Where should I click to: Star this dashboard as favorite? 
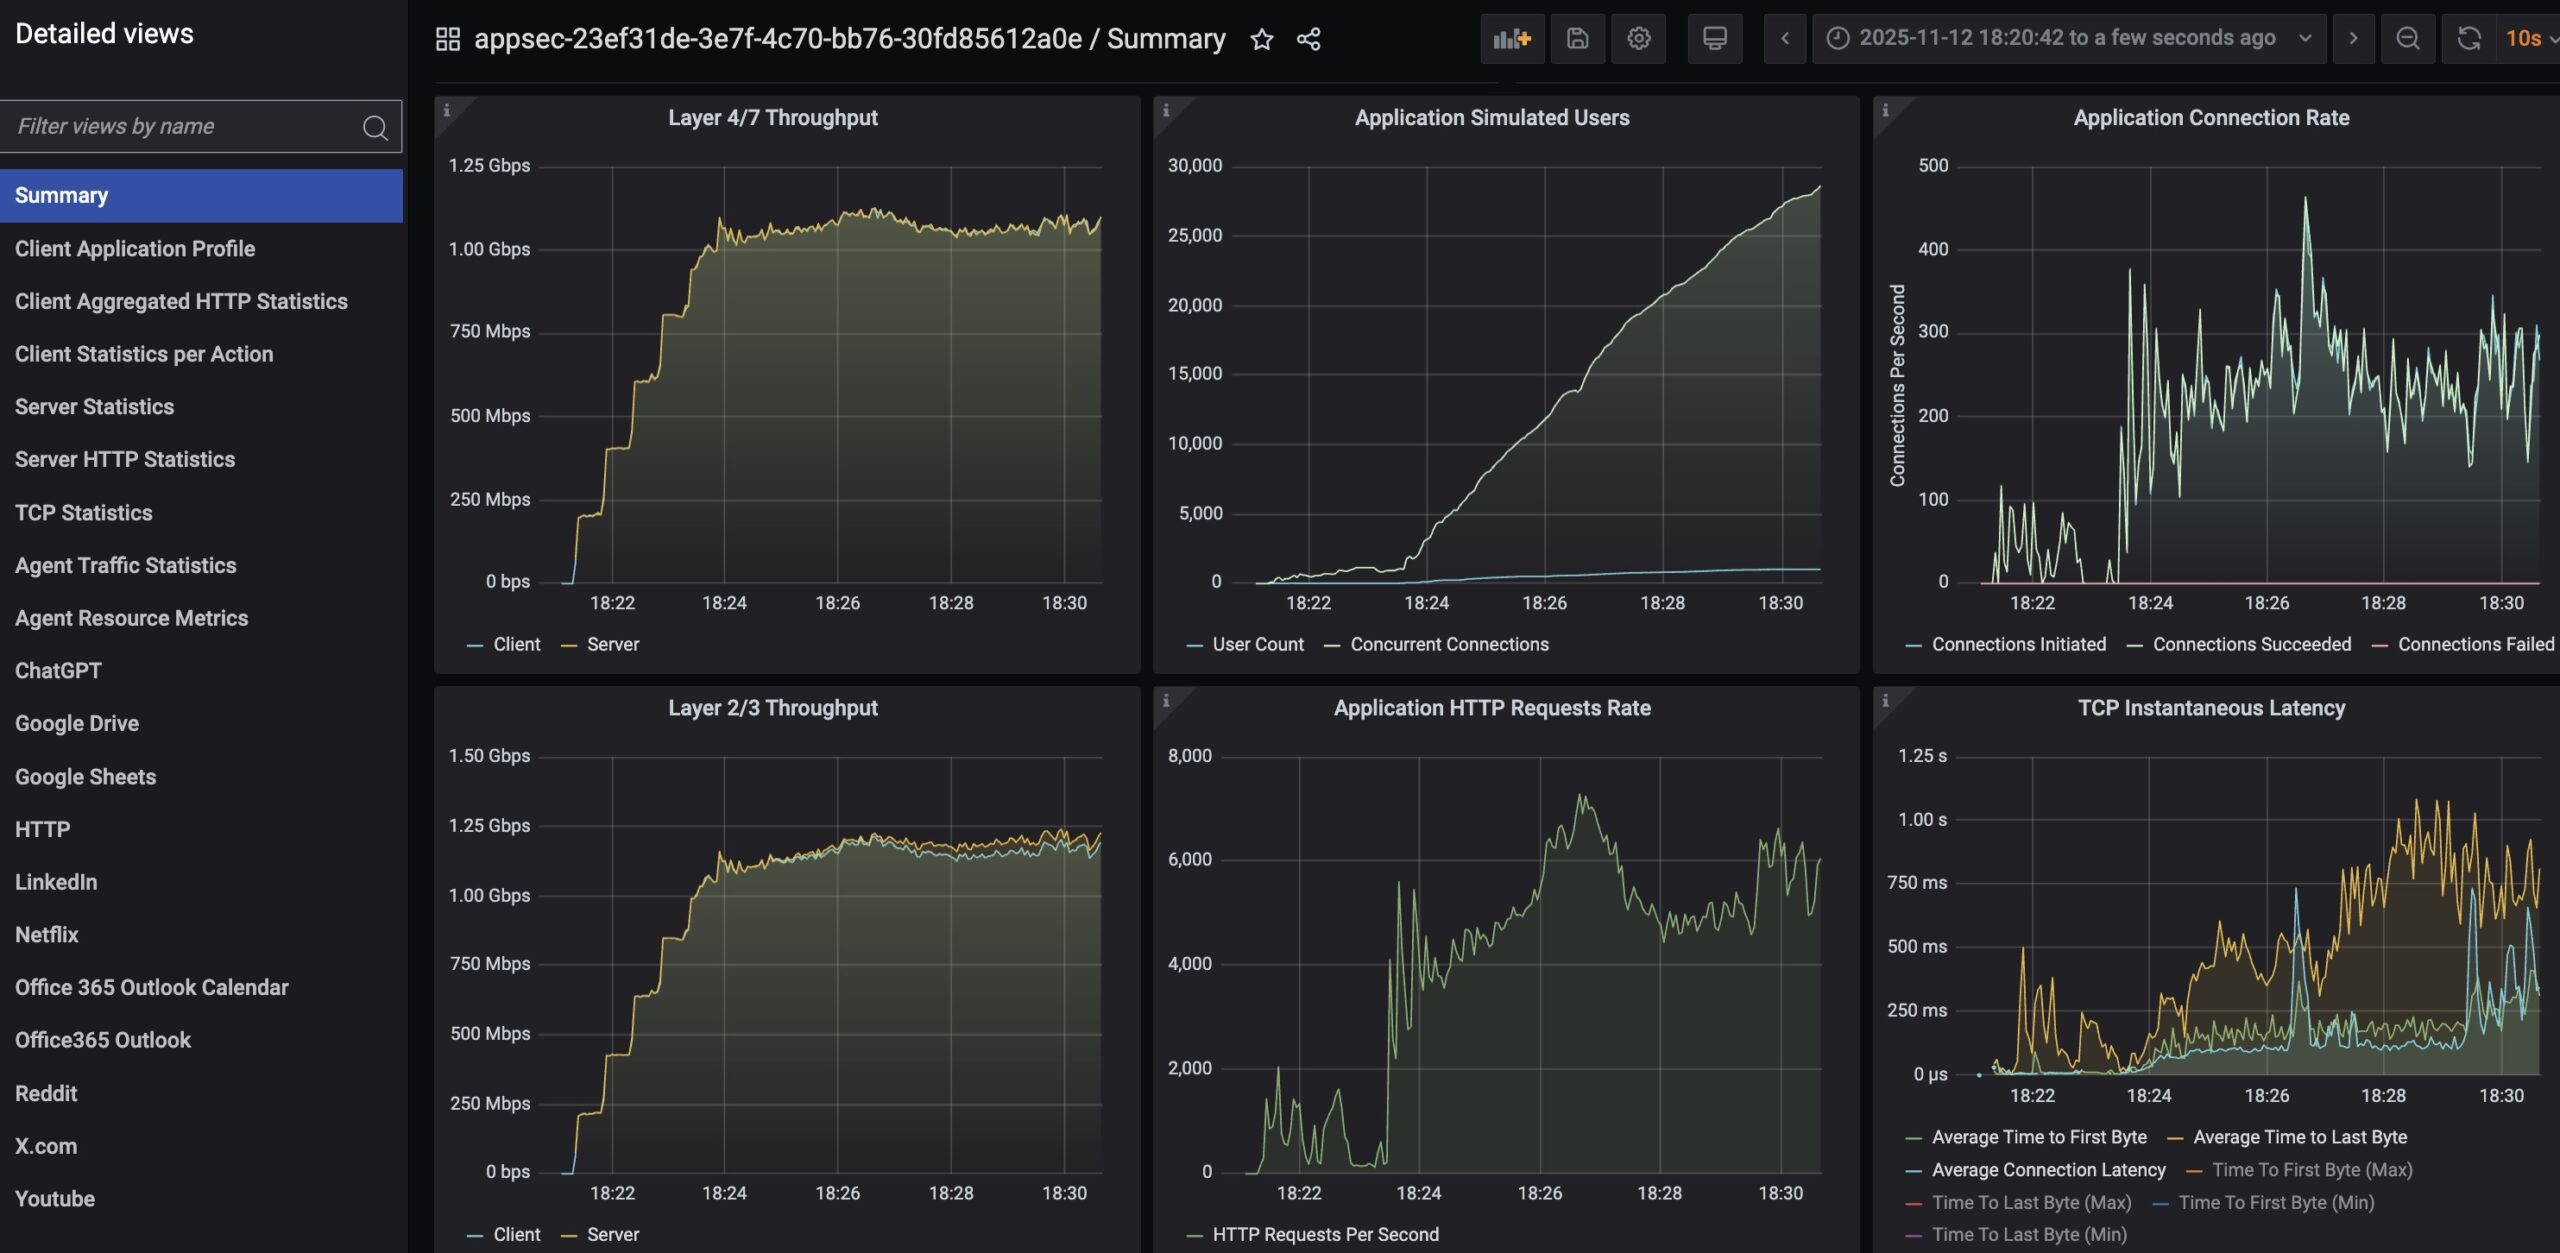tap(1262, 39)
